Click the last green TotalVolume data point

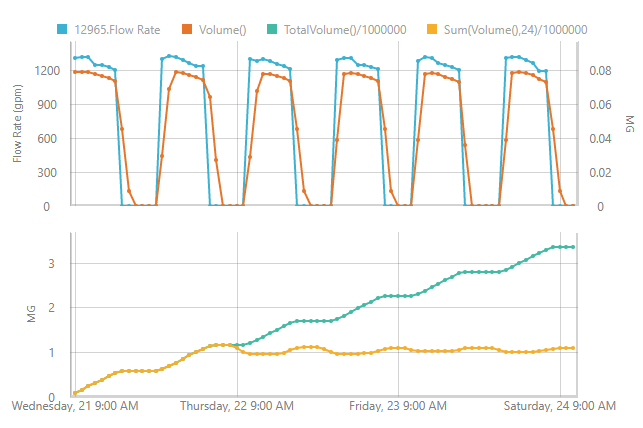pyautogui.click(x=573, y=247)
